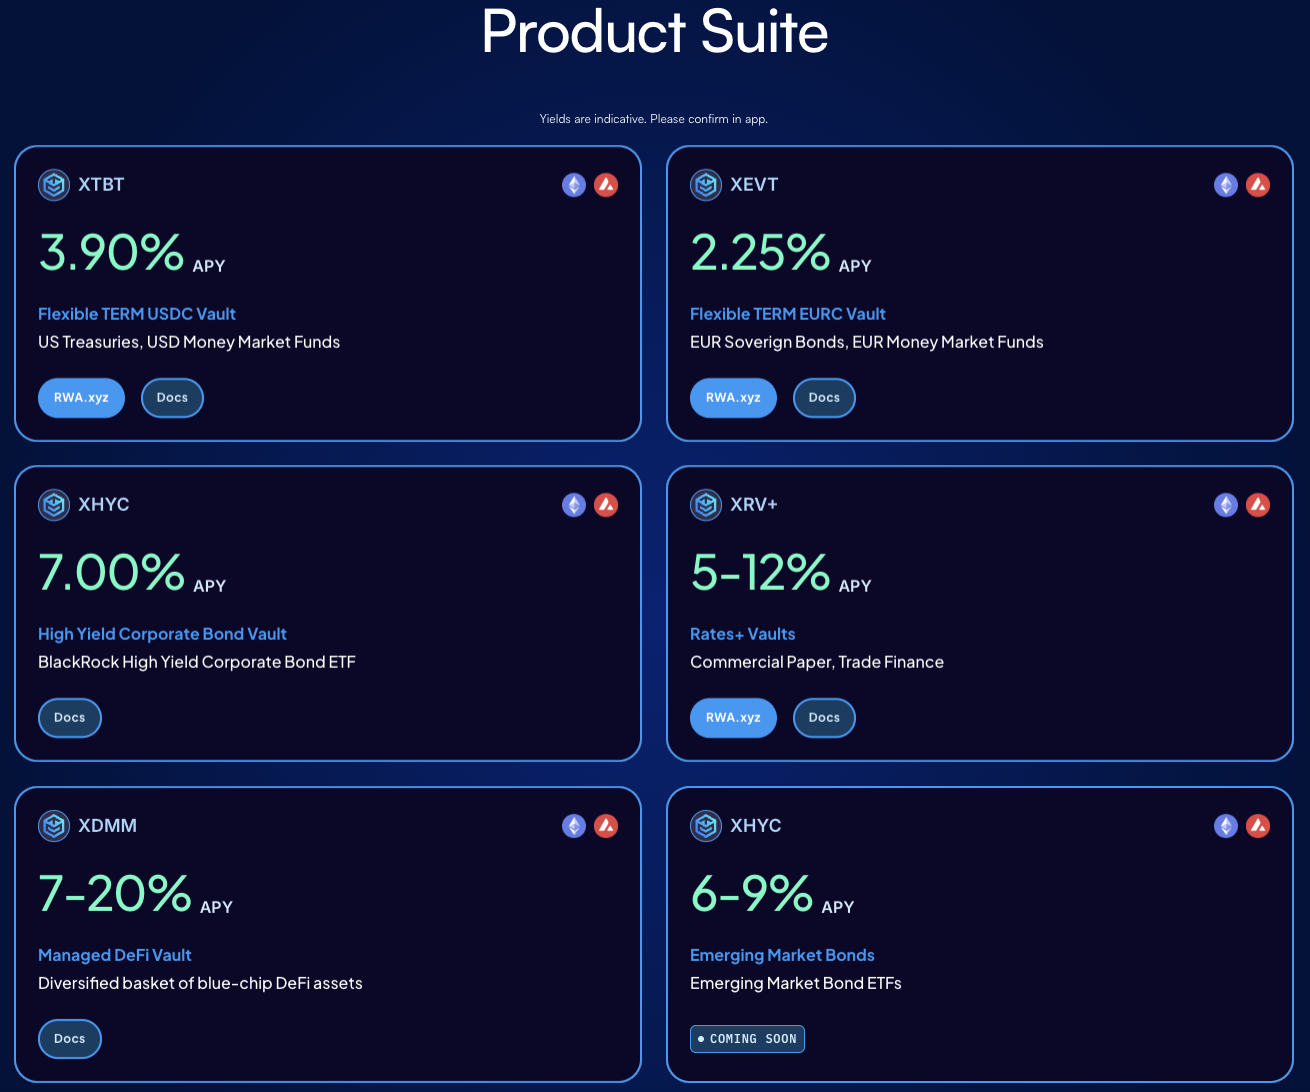Click the Ethereum icon on the XRV+ card
The height and width of the screenshot is (1092, 1310).
[x=1226, y=505]
